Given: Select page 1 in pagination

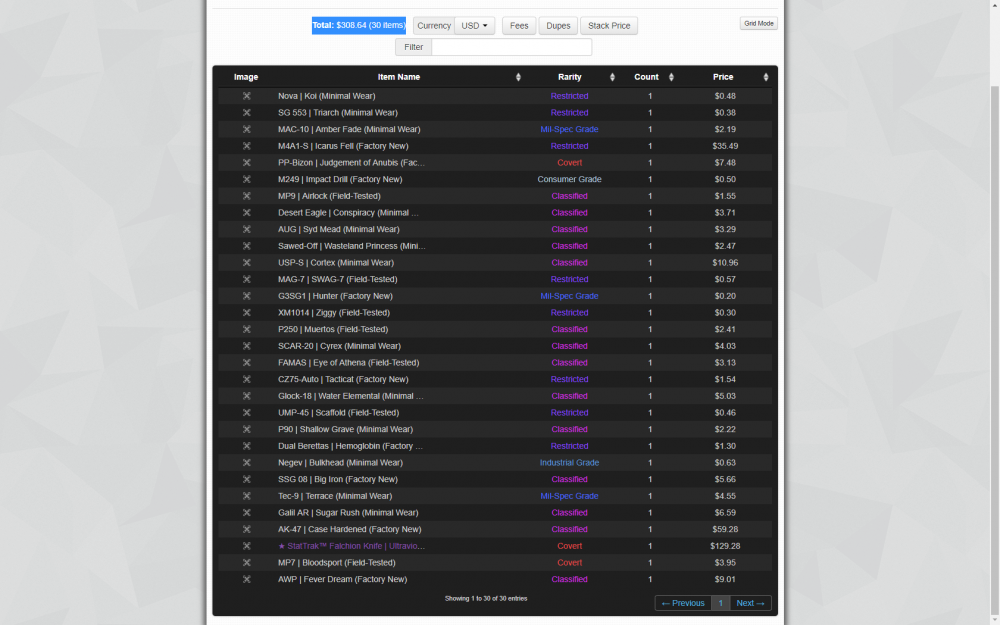Looking at the screenshot, I should pyautogui.click(x=721, y=603).
